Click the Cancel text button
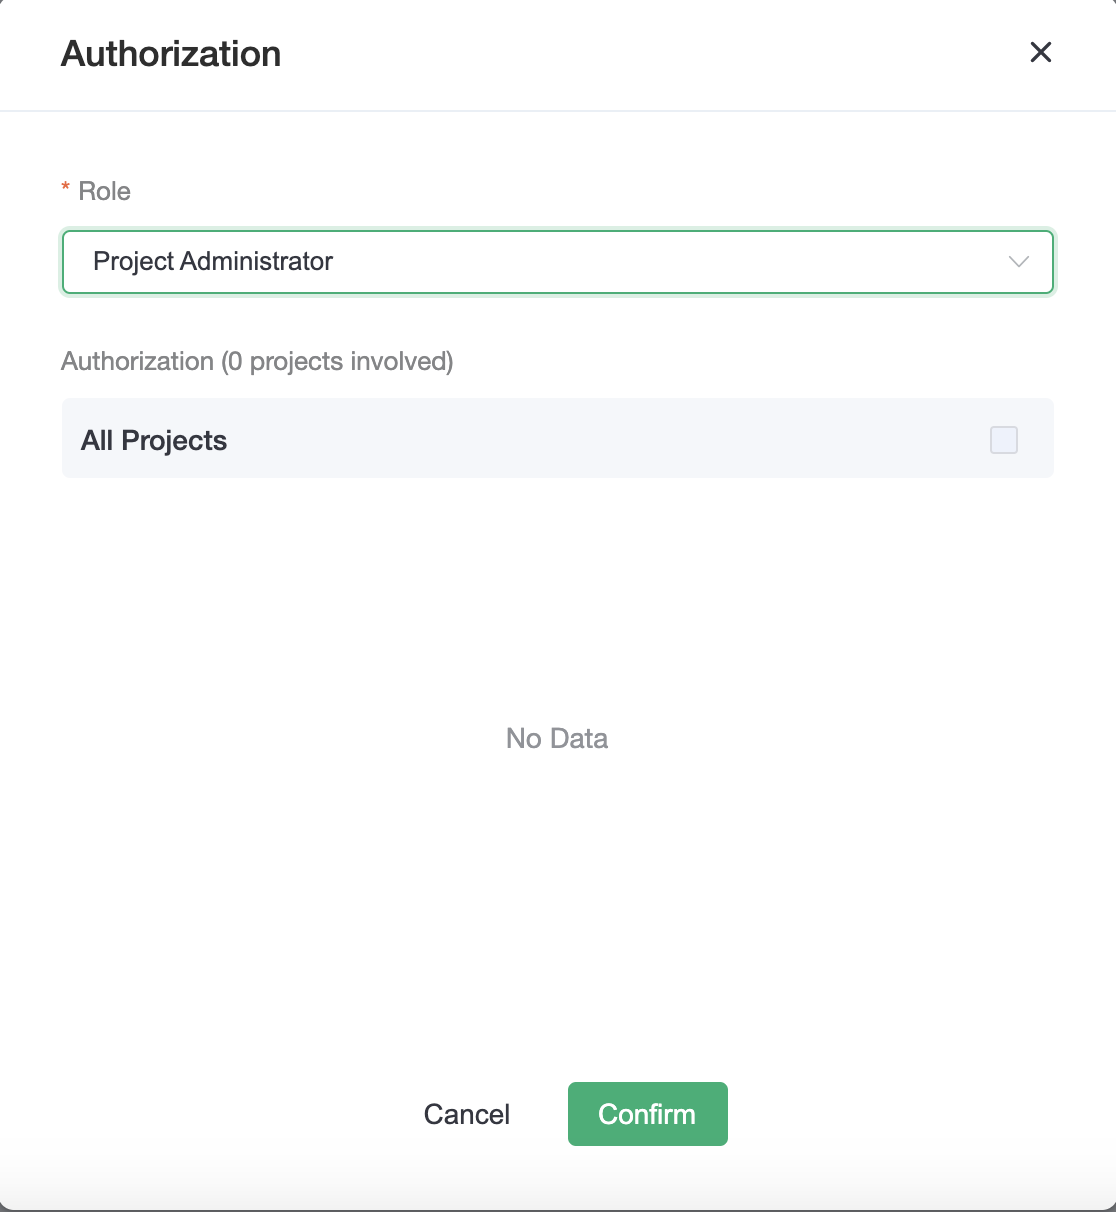Viewport: 1116px width, 1212px height. click(467, 1114)
